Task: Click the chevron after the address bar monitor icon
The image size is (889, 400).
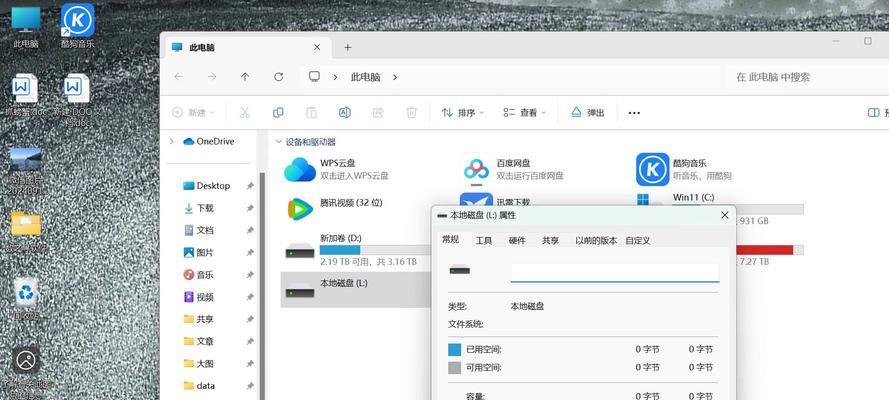Action: [x=336, y=76]
